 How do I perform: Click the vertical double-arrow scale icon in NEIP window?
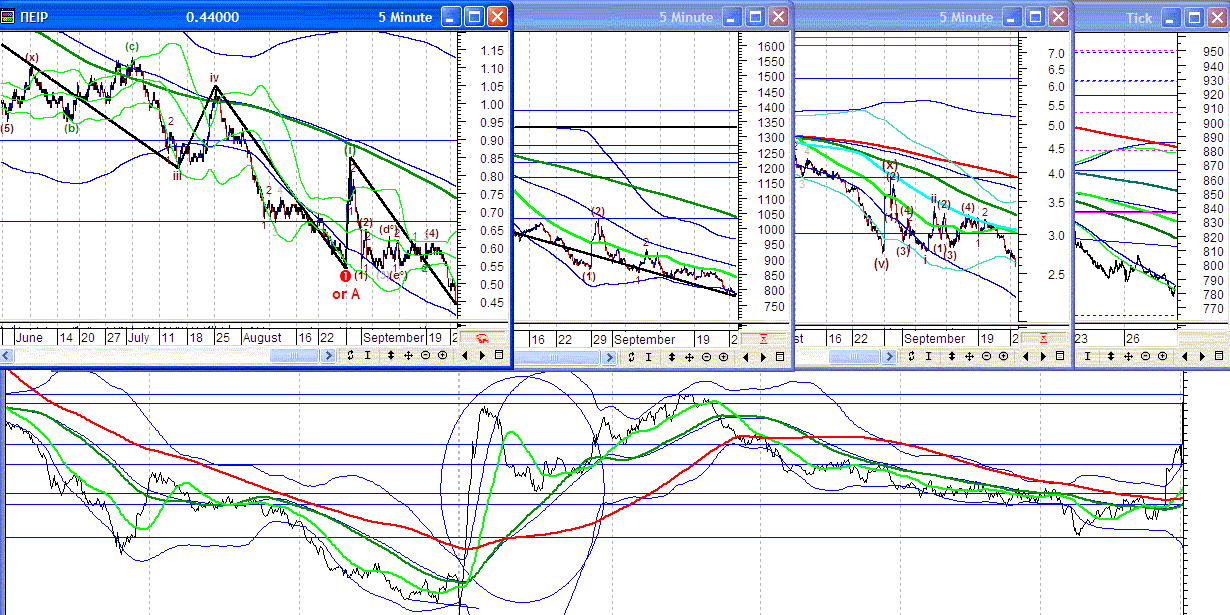[391, 355]
